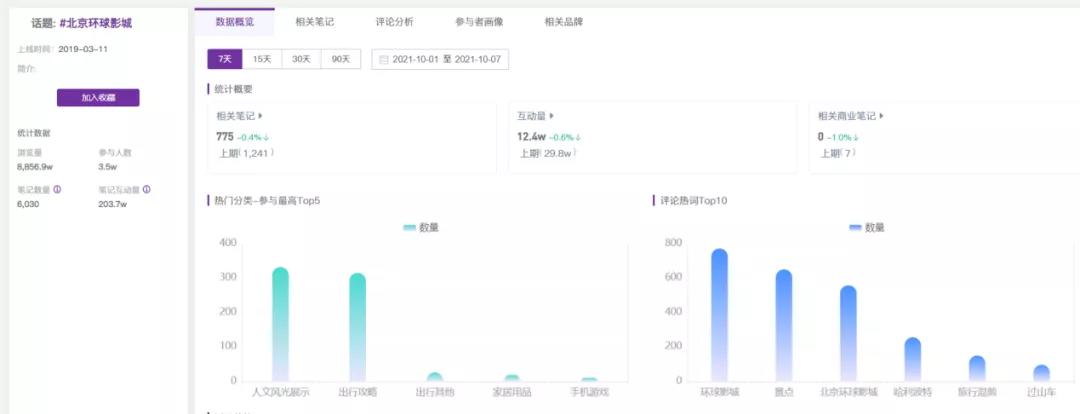Toggle the blue 数量 legend in Top10 chart
The image size is (1080, 414).
click(x=866, y=227)
